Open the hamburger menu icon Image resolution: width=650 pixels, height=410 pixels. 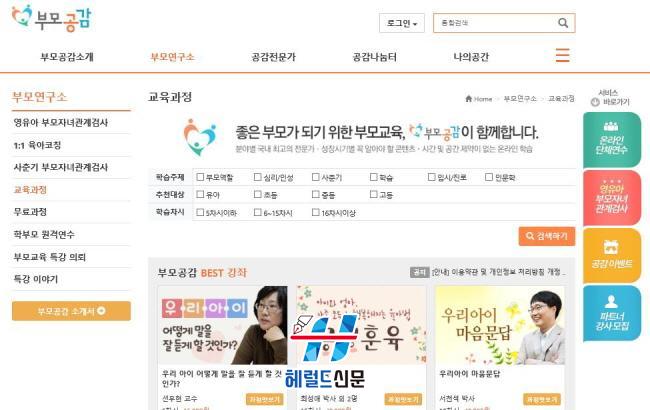[x=563, y=55]
